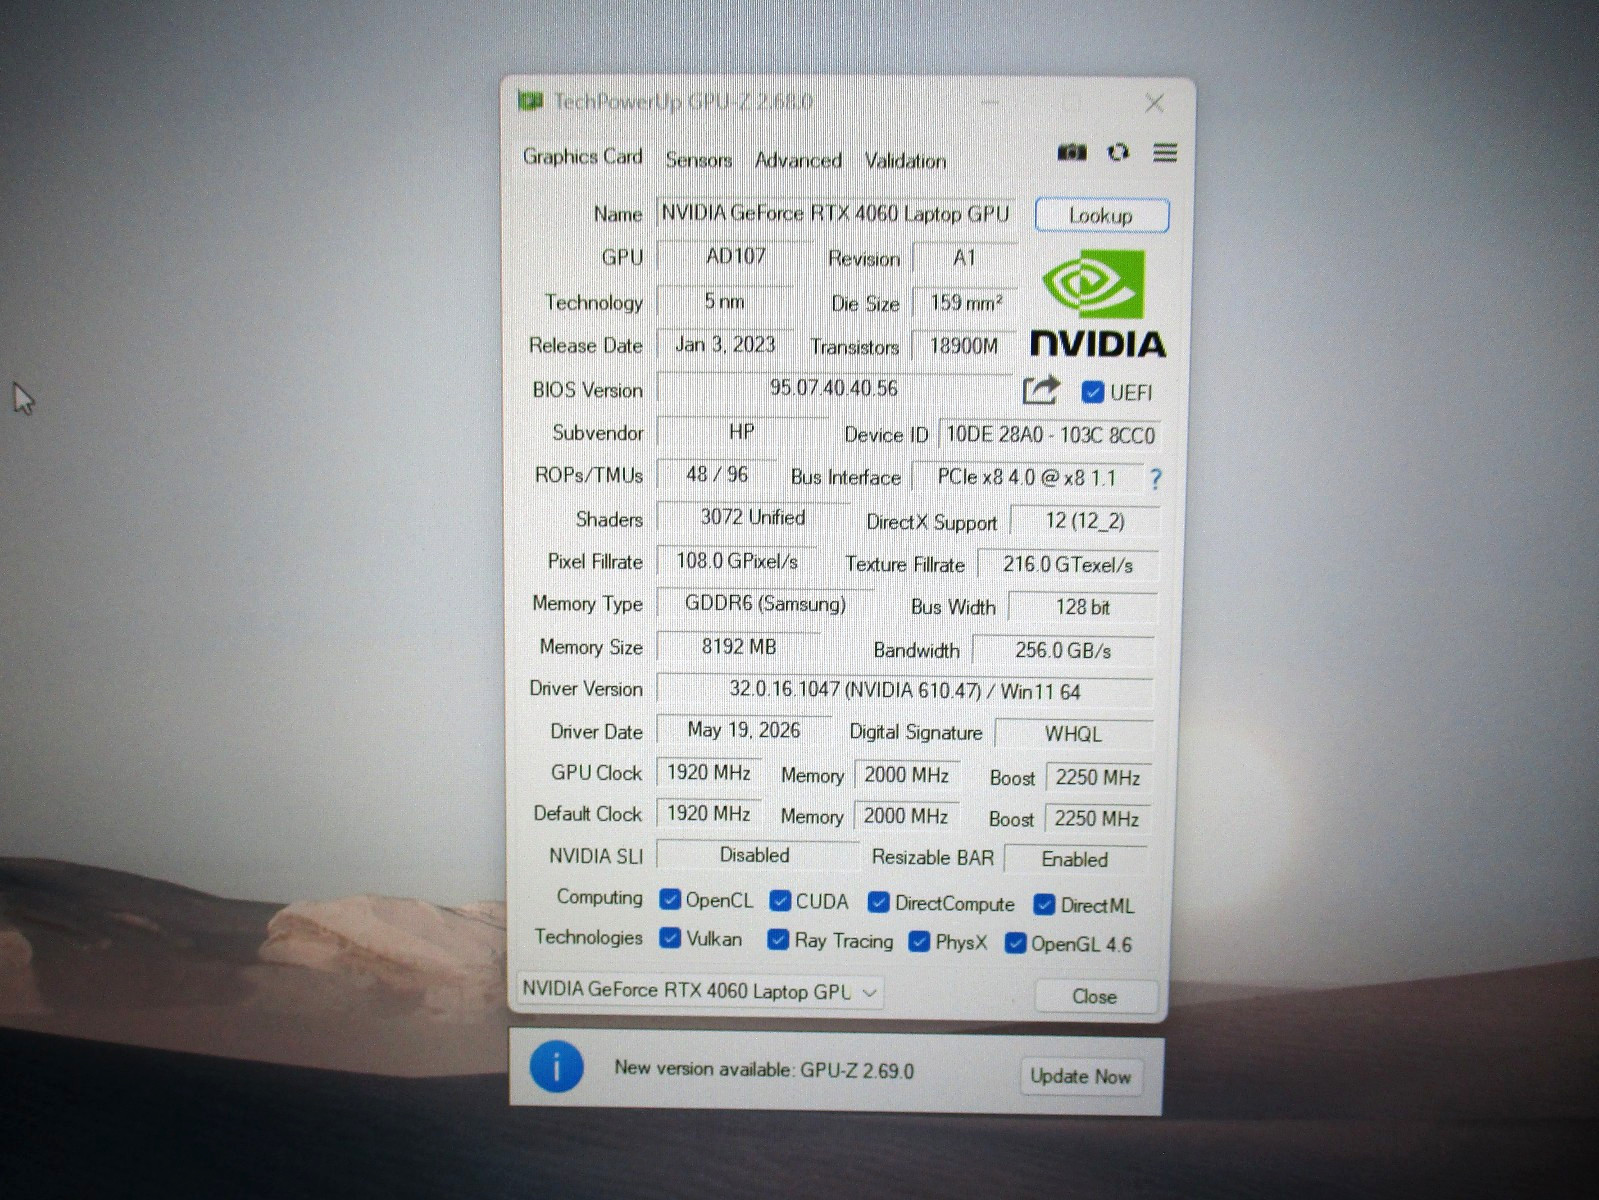Click the GPU code name AD107
This screenshot has width=1599, height=1200.
736,256
